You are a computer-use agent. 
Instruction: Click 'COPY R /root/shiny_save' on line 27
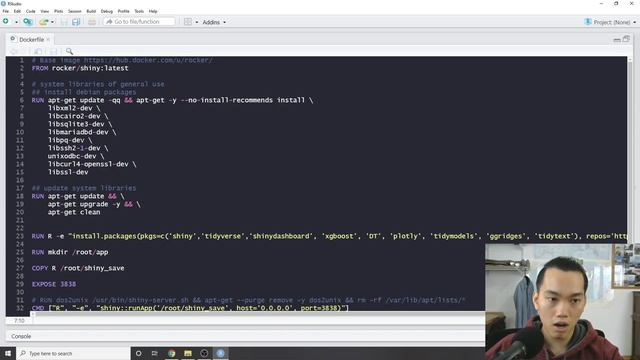(78, 268)
